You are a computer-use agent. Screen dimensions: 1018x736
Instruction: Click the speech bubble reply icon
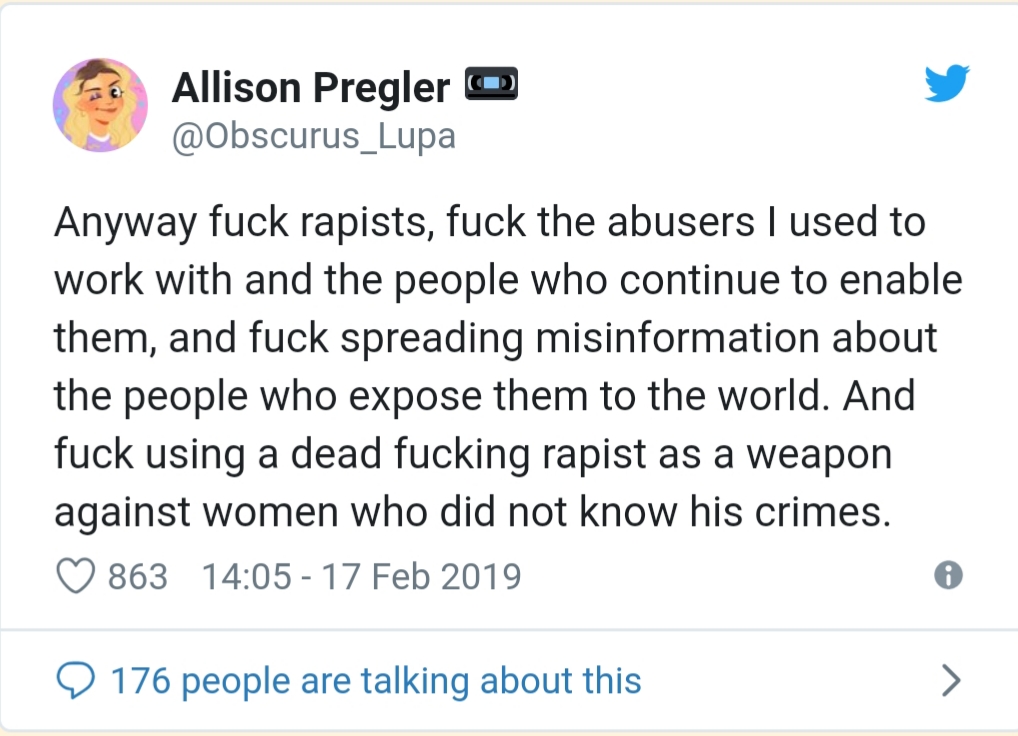point(74,681)
